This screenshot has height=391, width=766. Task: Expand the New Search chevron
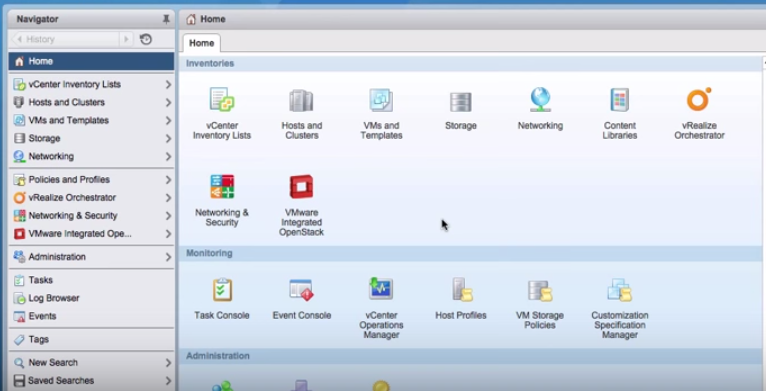168,363
